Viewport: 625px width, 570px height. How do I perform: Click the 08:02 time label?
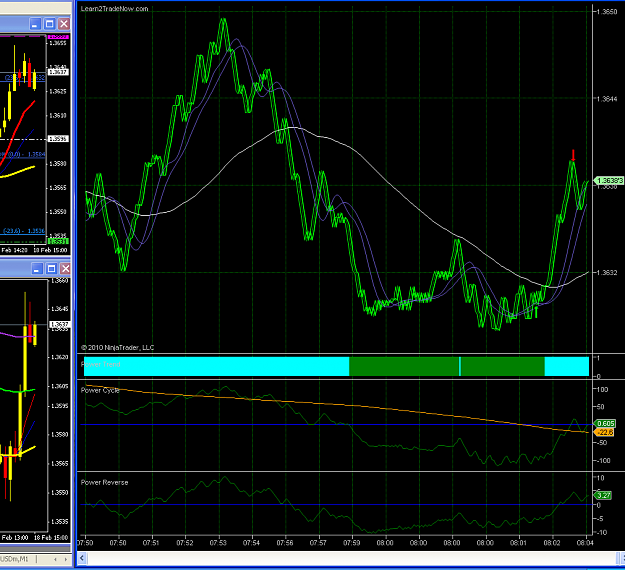tap(552, 543)
